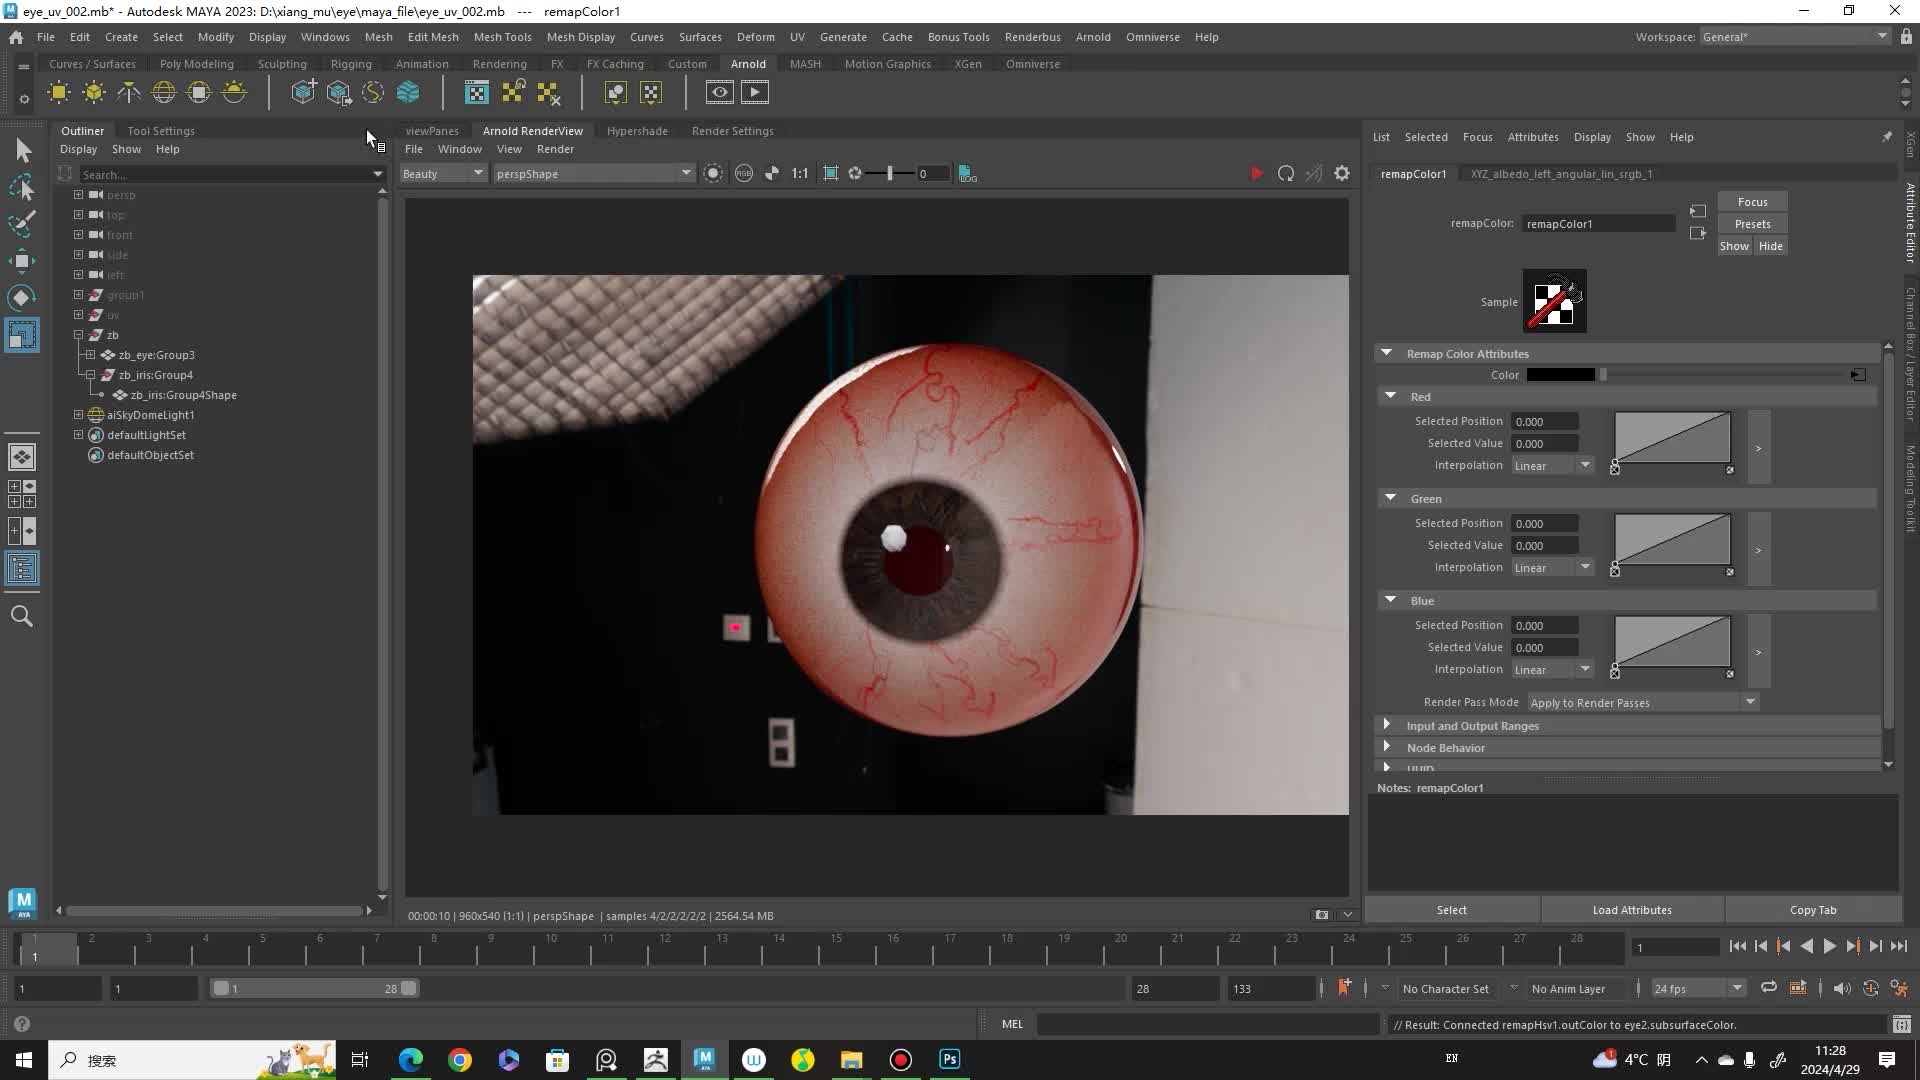Select zb_iris:Group4Shape in the Outliner

pyautogui.click(x=183, y=395)
